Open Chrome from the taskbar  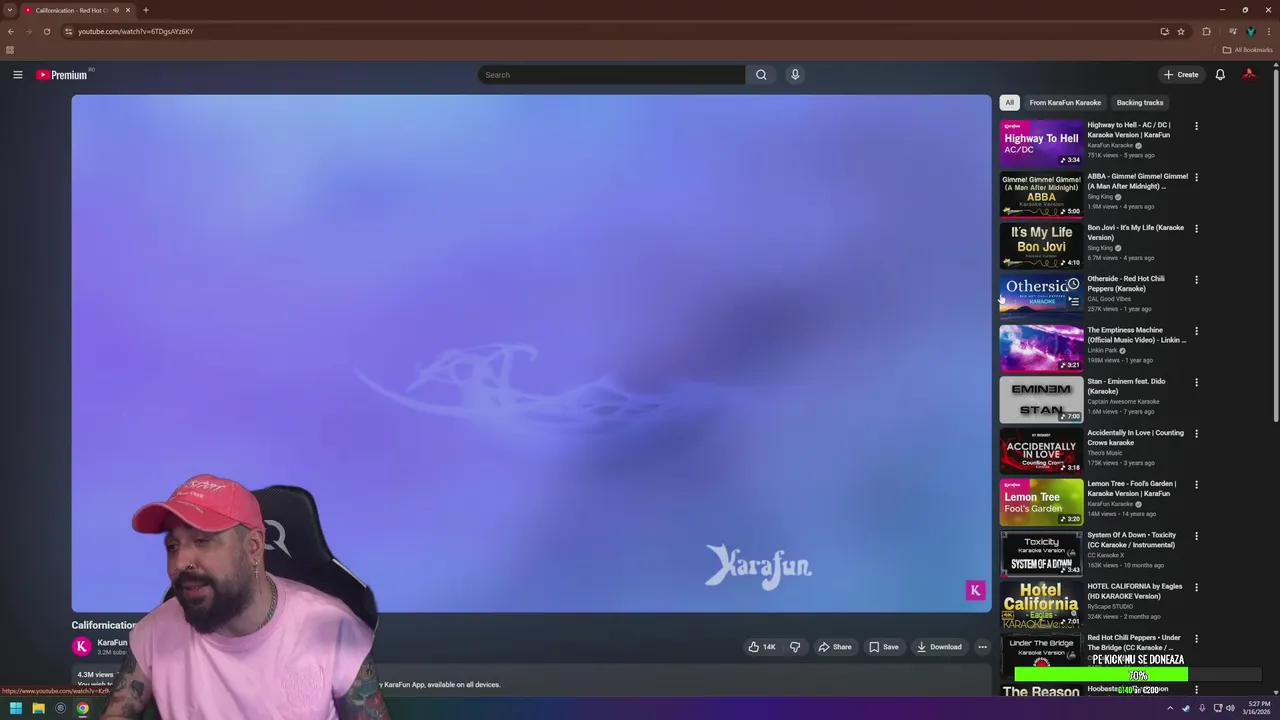(x=82, y=708)
